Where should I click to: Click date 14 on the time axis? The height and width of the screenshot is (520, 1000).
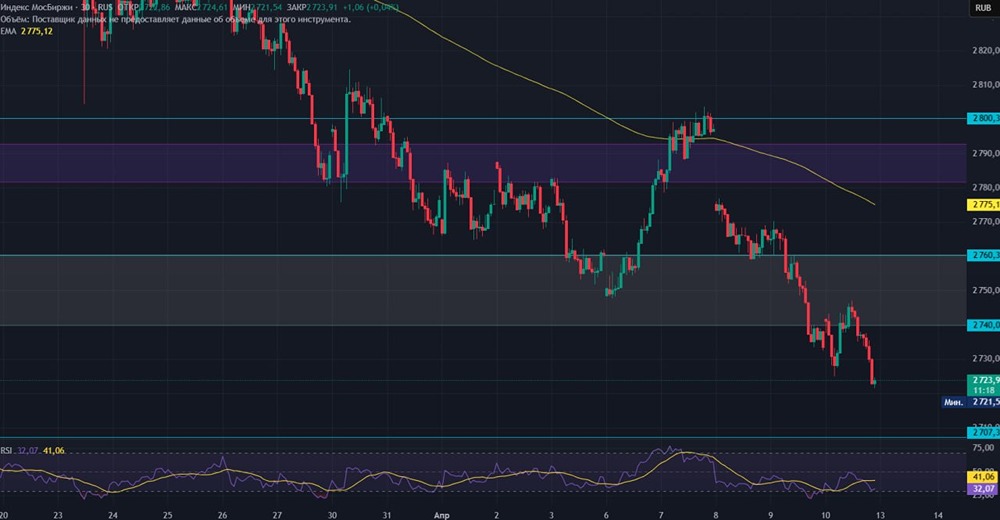click(x=938, y=515)
